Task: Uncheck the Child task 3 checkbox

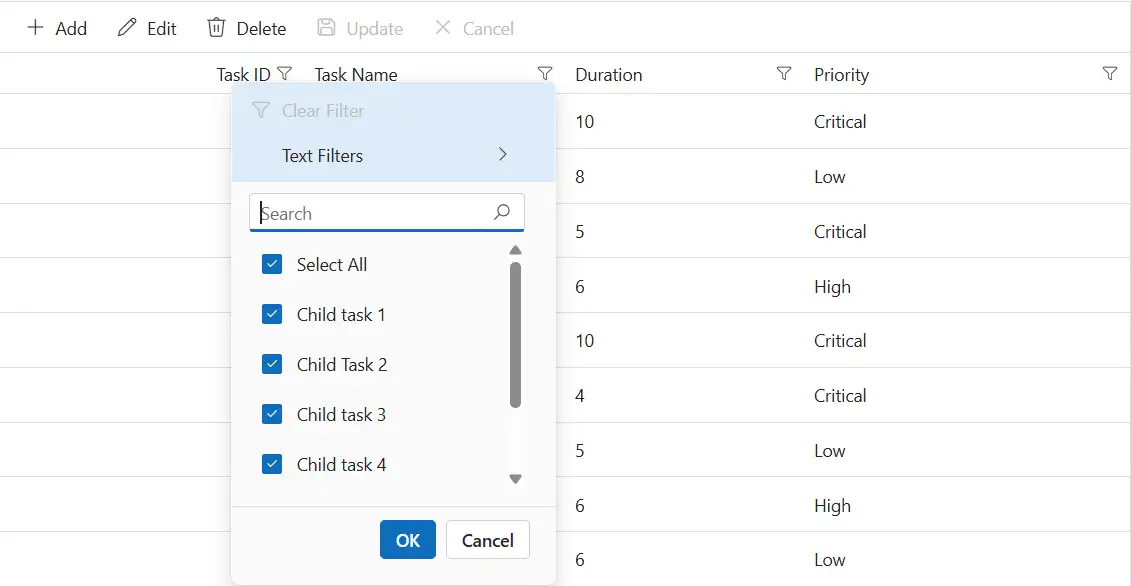Action: tap(272, 414)
